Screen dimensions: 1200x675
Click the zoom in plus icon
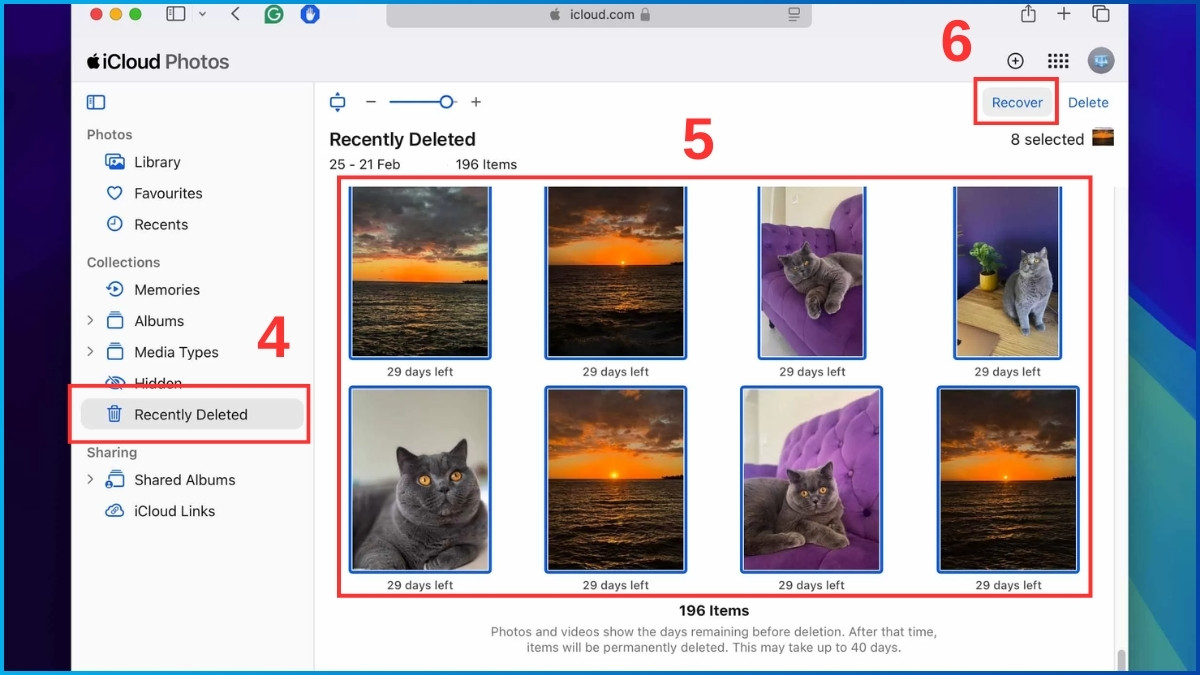(x=476, y=102)
